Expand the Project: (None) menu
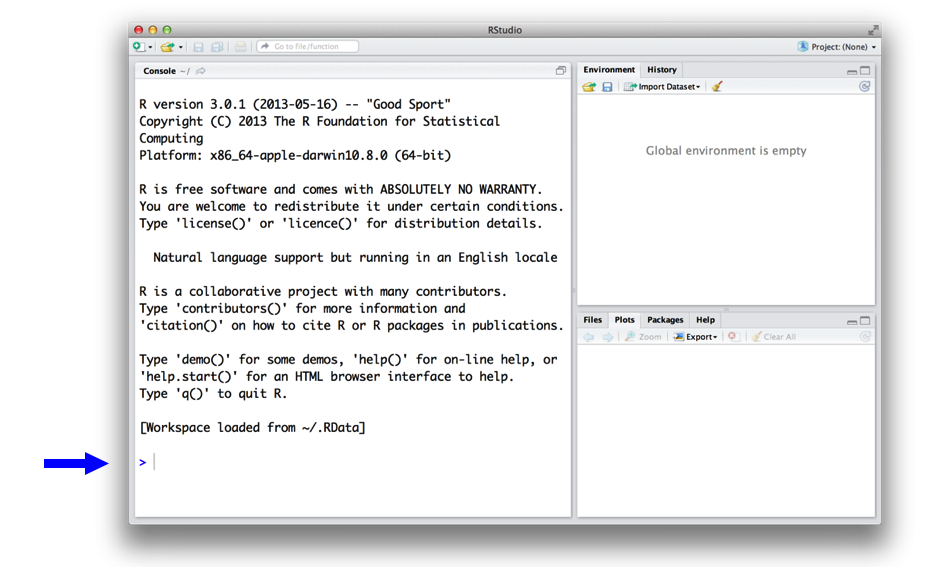Screen dimensions: 926x567 (x=837, y=47)
